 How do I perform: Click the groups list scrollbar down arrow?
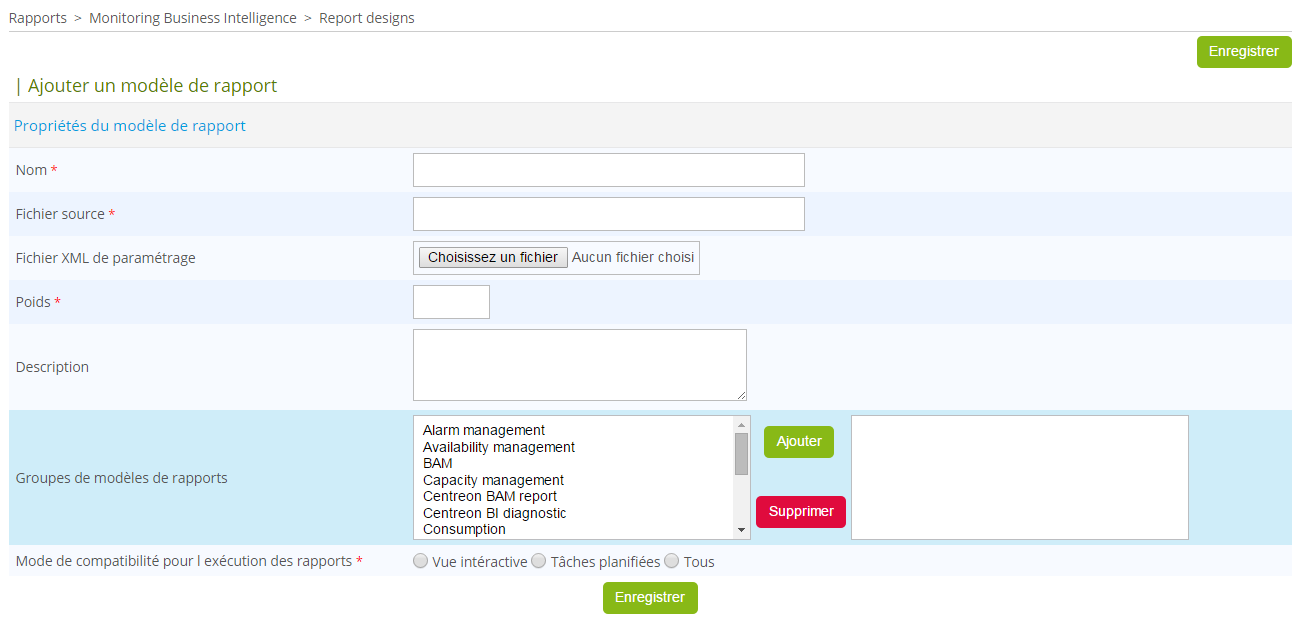point(740,530)
